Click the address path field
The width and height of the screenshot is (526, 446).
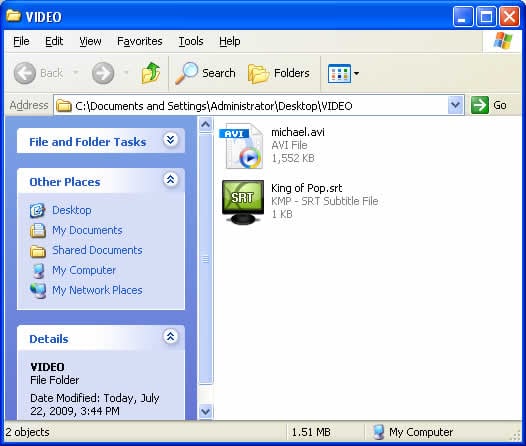250,106
